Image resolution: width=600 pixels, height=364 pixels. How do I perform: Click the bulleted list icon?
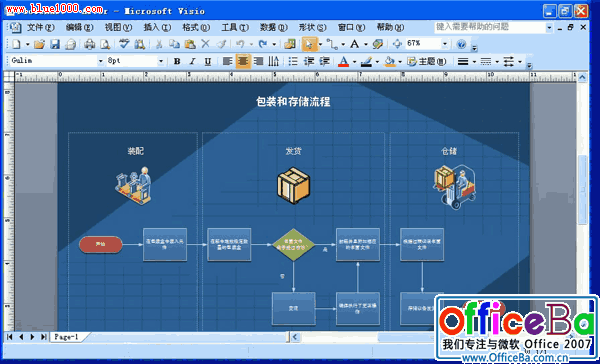293,61
